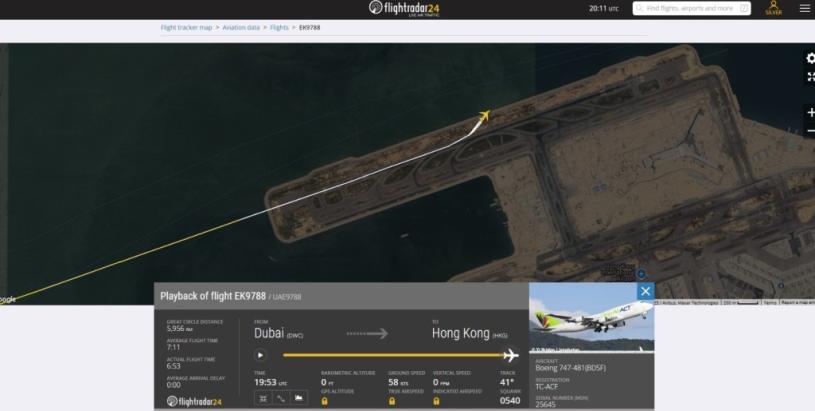
Task: Toggle fullscreen map view
Action: tap(810, 76)
